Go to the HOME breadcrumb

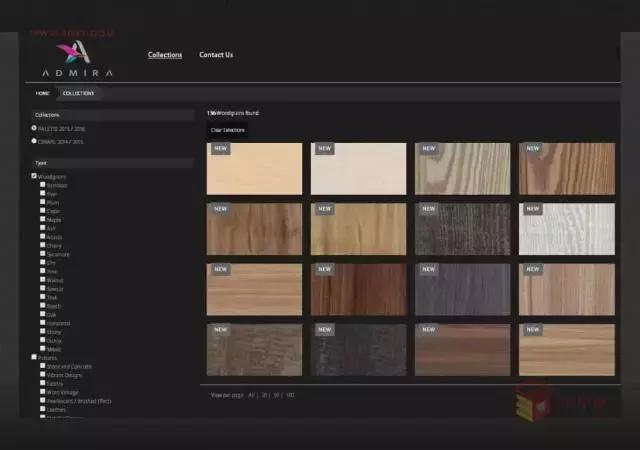coord(43,93)
